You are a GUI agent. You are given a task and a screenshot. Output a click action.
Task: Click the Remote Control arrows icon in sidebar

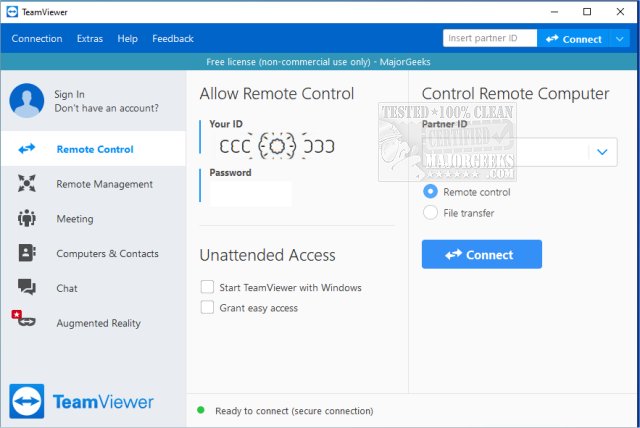click(x=27, y=149)
